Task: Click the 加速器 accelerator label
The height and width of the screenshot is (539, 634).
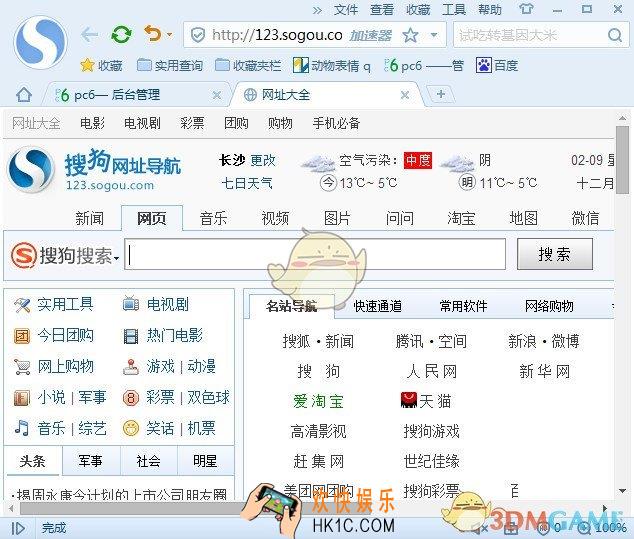Action: [x=370, y=36]
